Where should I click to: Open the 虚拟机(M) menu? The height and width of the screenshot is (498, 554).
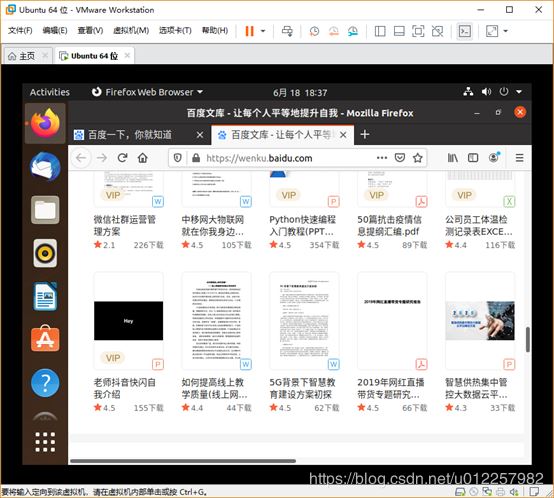point(131,30)
